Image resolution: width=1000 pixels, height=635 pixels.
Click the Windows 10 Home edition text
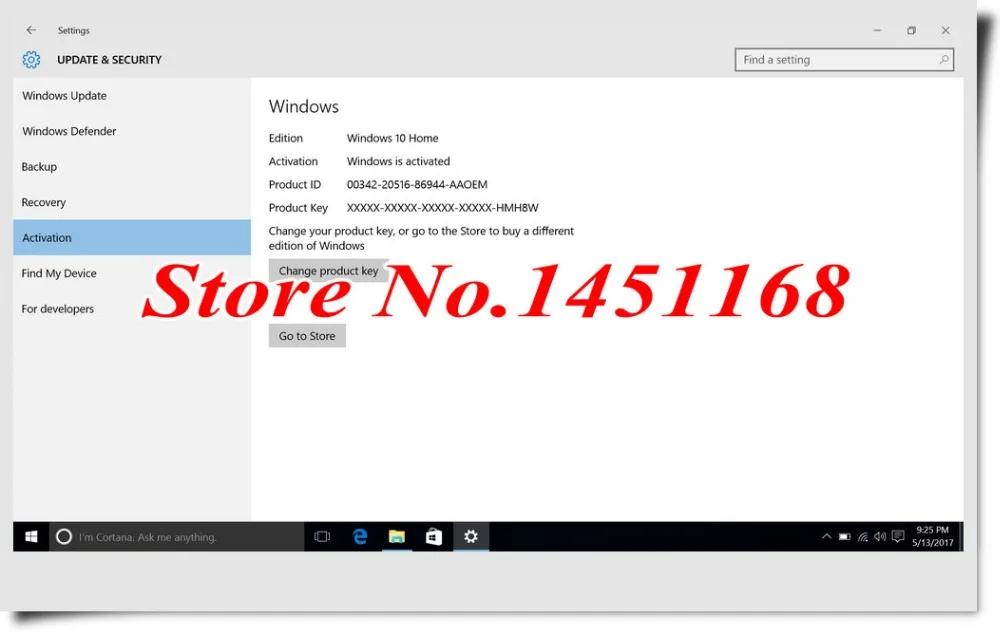392,138
